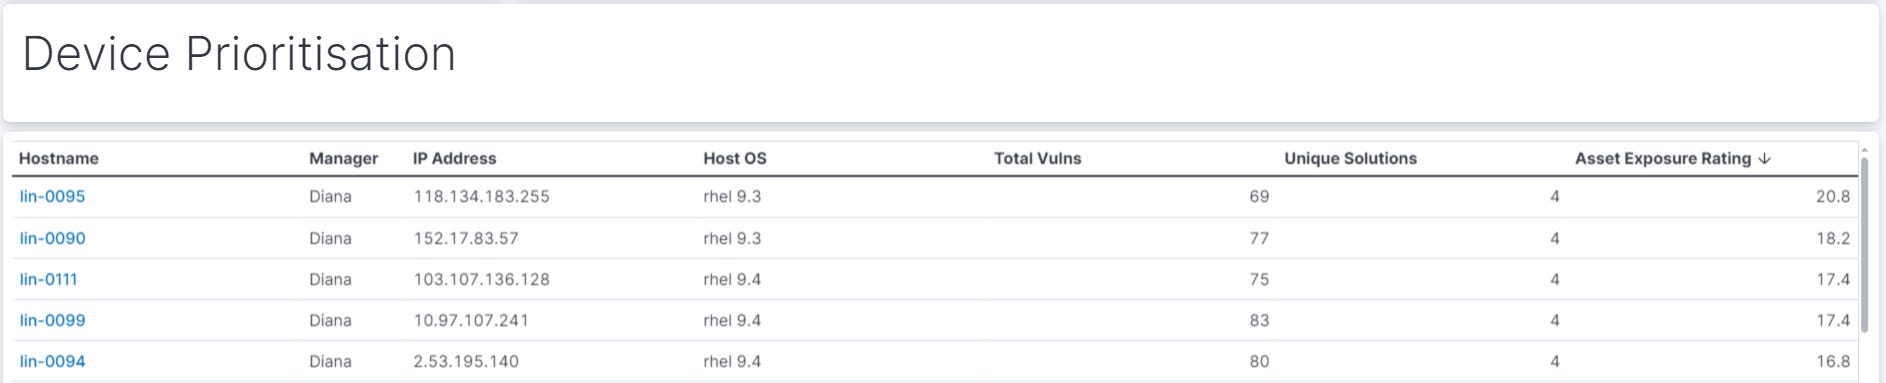
Task: Click the Device Prioritisation title
Action: click(x=239, y=54)
